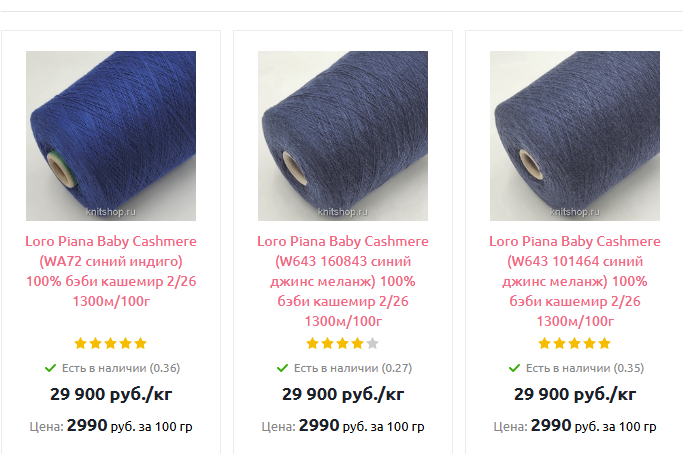This screenshot has width=683, height=454.
Task: Open the W643 101464 denim melange yarn photo
Action: tap(574, 136)
